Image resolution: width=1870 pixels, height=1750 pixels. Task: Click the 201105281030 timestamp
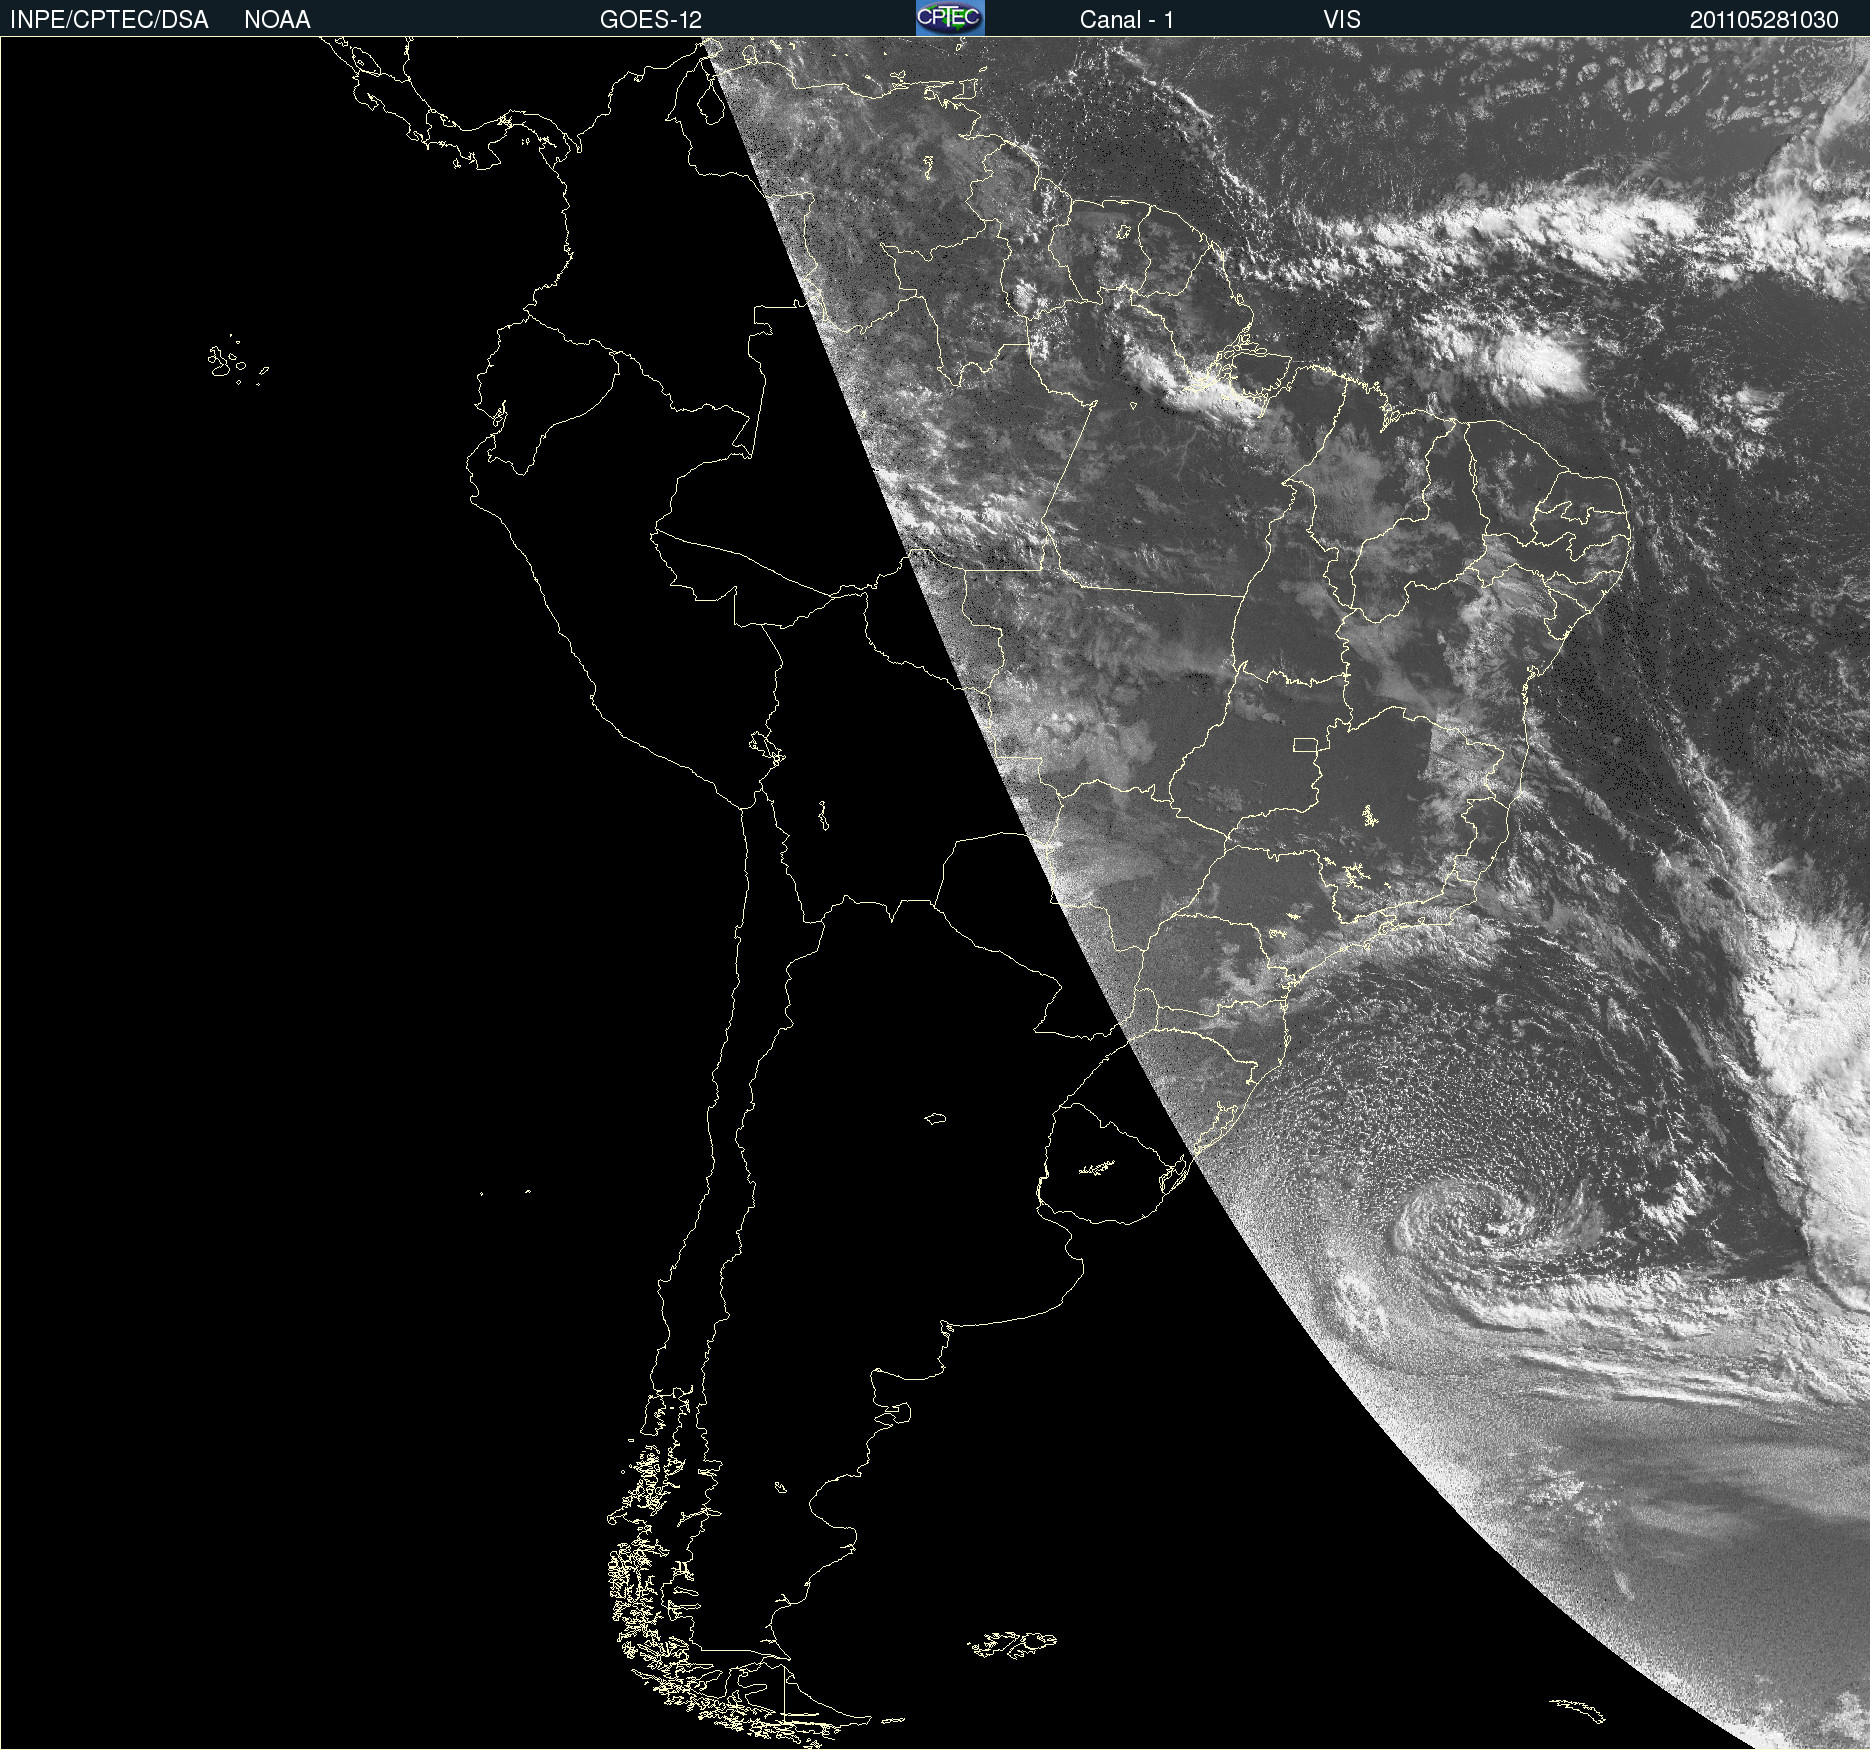tap(1764, 20)
